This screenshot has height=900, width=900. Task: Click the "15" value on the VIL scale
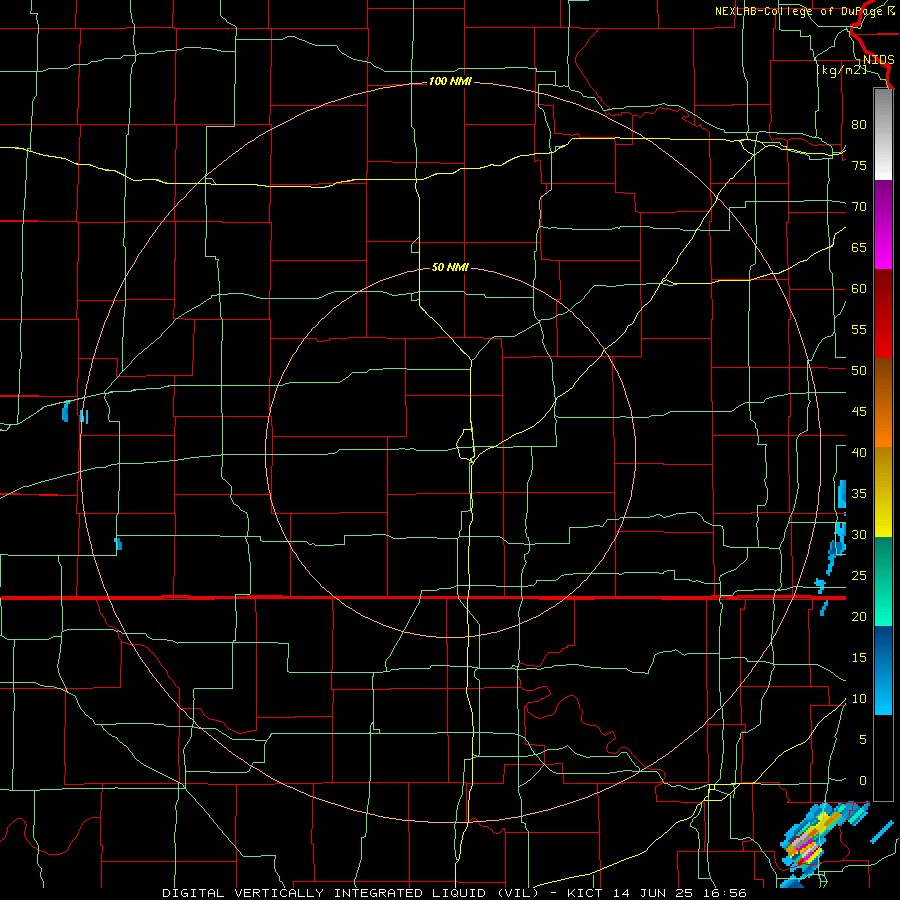(x=859, y=658)
